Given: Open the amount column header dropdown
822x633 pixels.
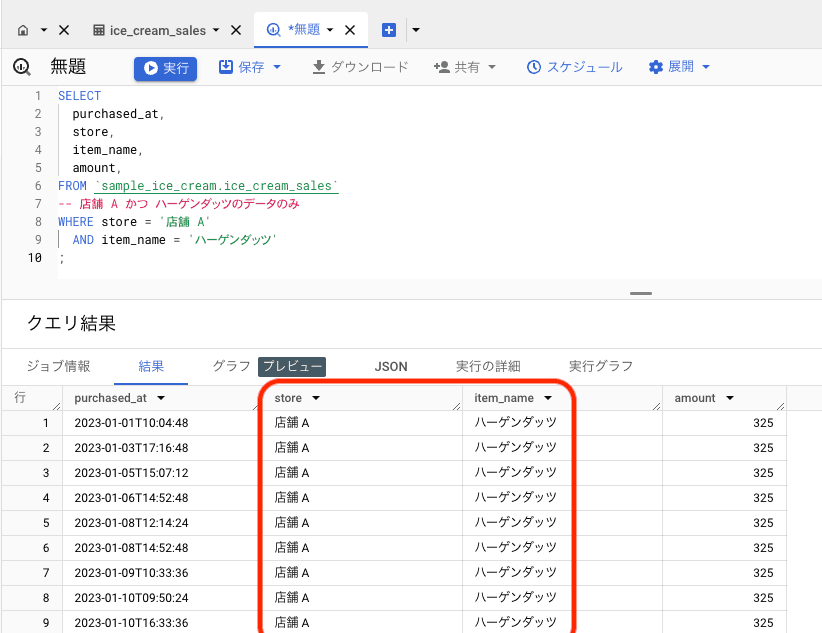Looking at the screenshot, I should click(x=730, y=398).
